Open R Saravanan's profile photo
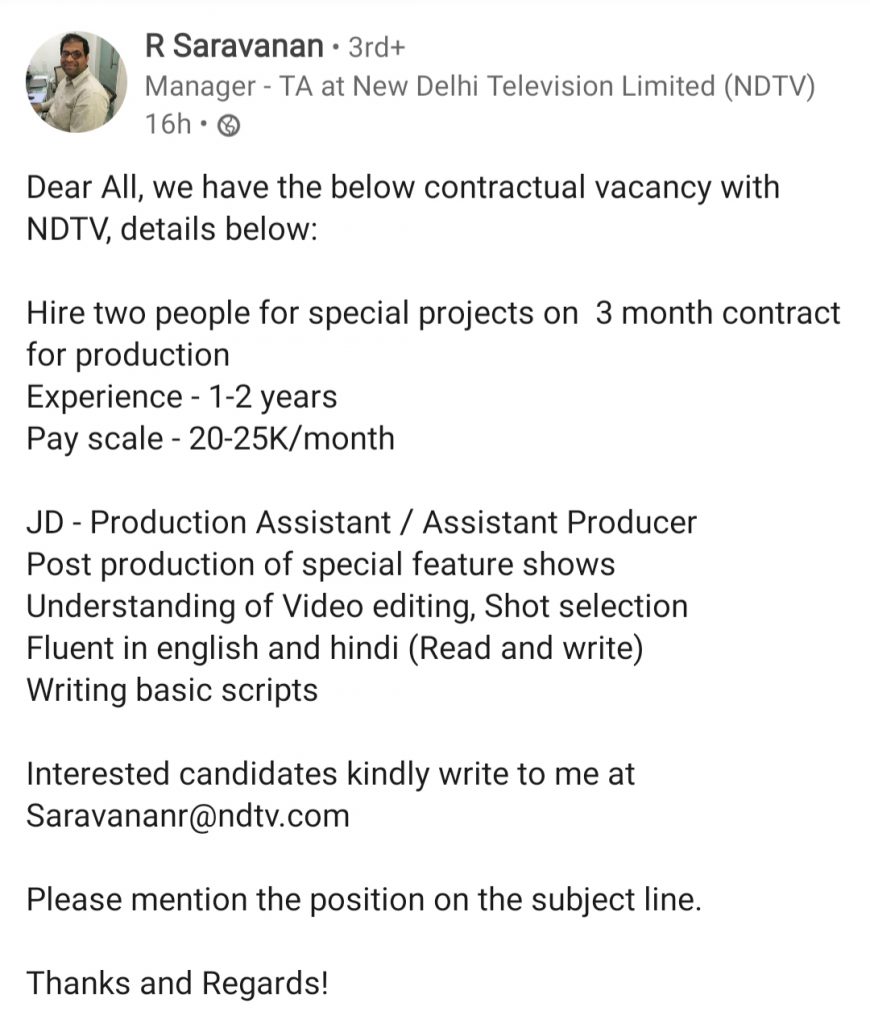Image resolution: width=870 pixels, height=1024 pixels. click(76, 82)
